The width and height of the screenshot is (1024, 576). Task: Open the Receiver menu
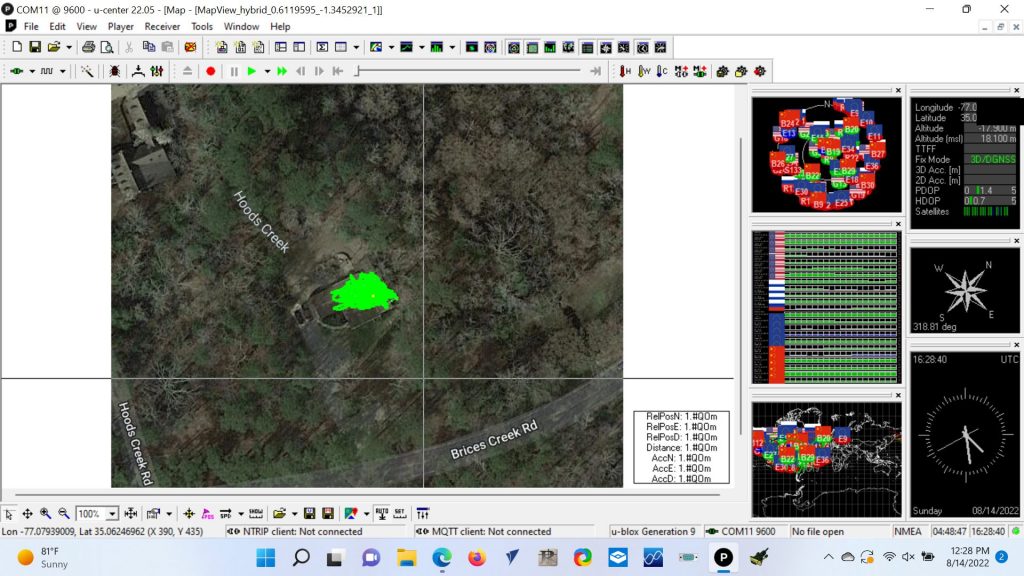coord(162,26)
